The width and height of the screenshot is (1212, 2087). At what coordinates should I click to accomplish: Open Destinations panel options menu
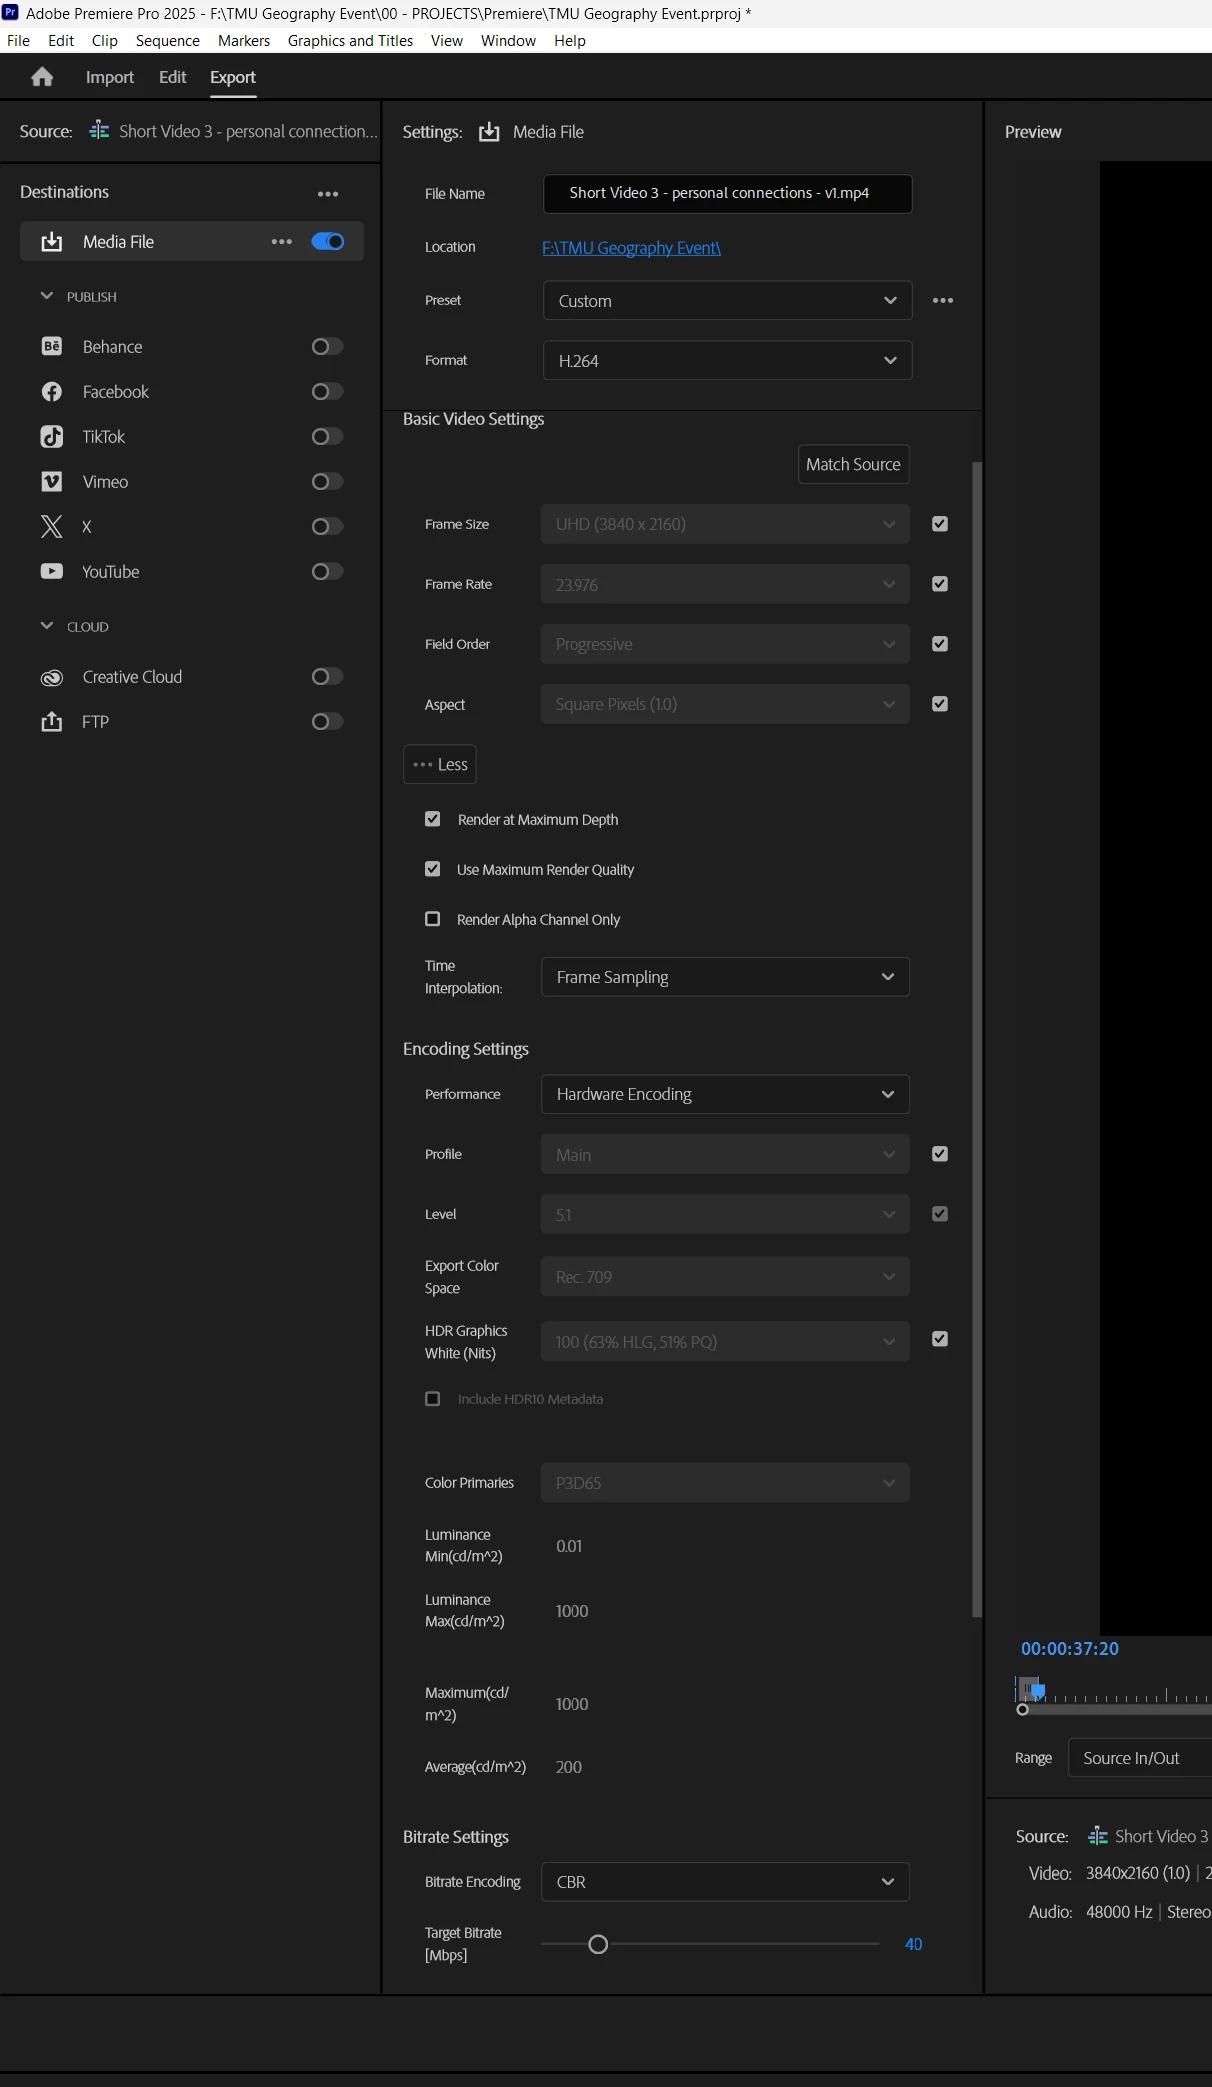(x=328, y=193)
